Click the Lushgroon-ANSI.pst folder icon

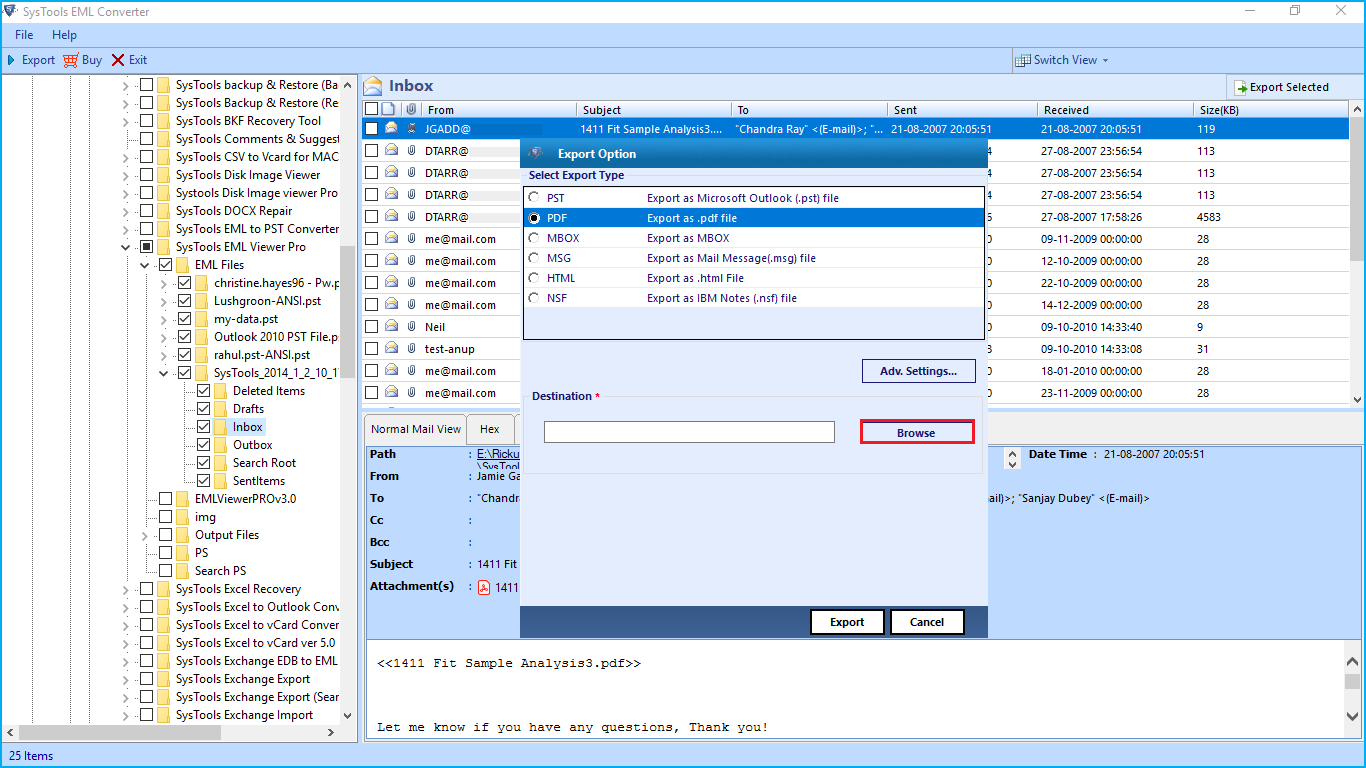point(201,301)
